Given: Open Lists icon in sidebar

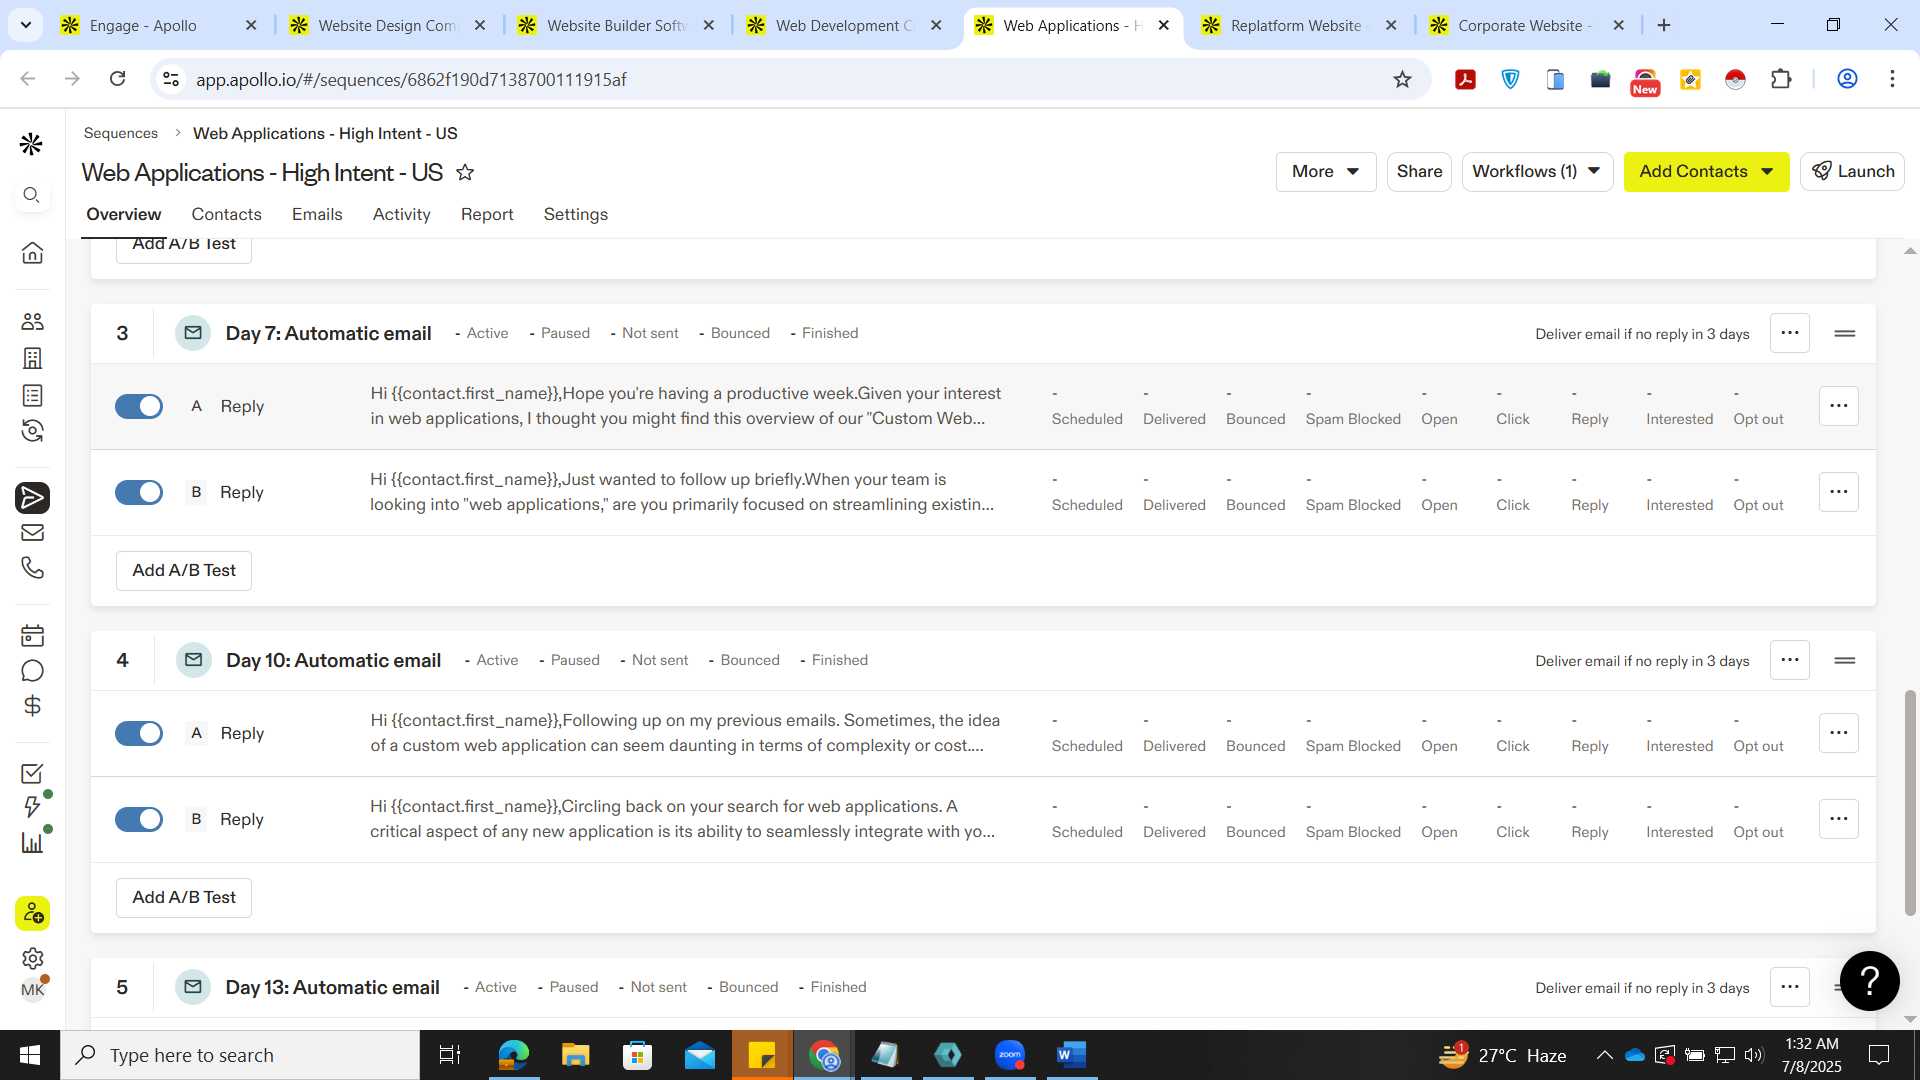Looking at the screenshot, I should [32, 395].
